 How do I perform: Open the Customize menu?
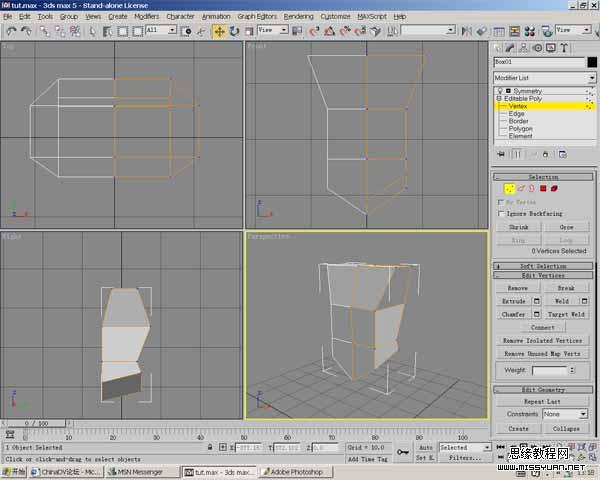pos(335,16)
